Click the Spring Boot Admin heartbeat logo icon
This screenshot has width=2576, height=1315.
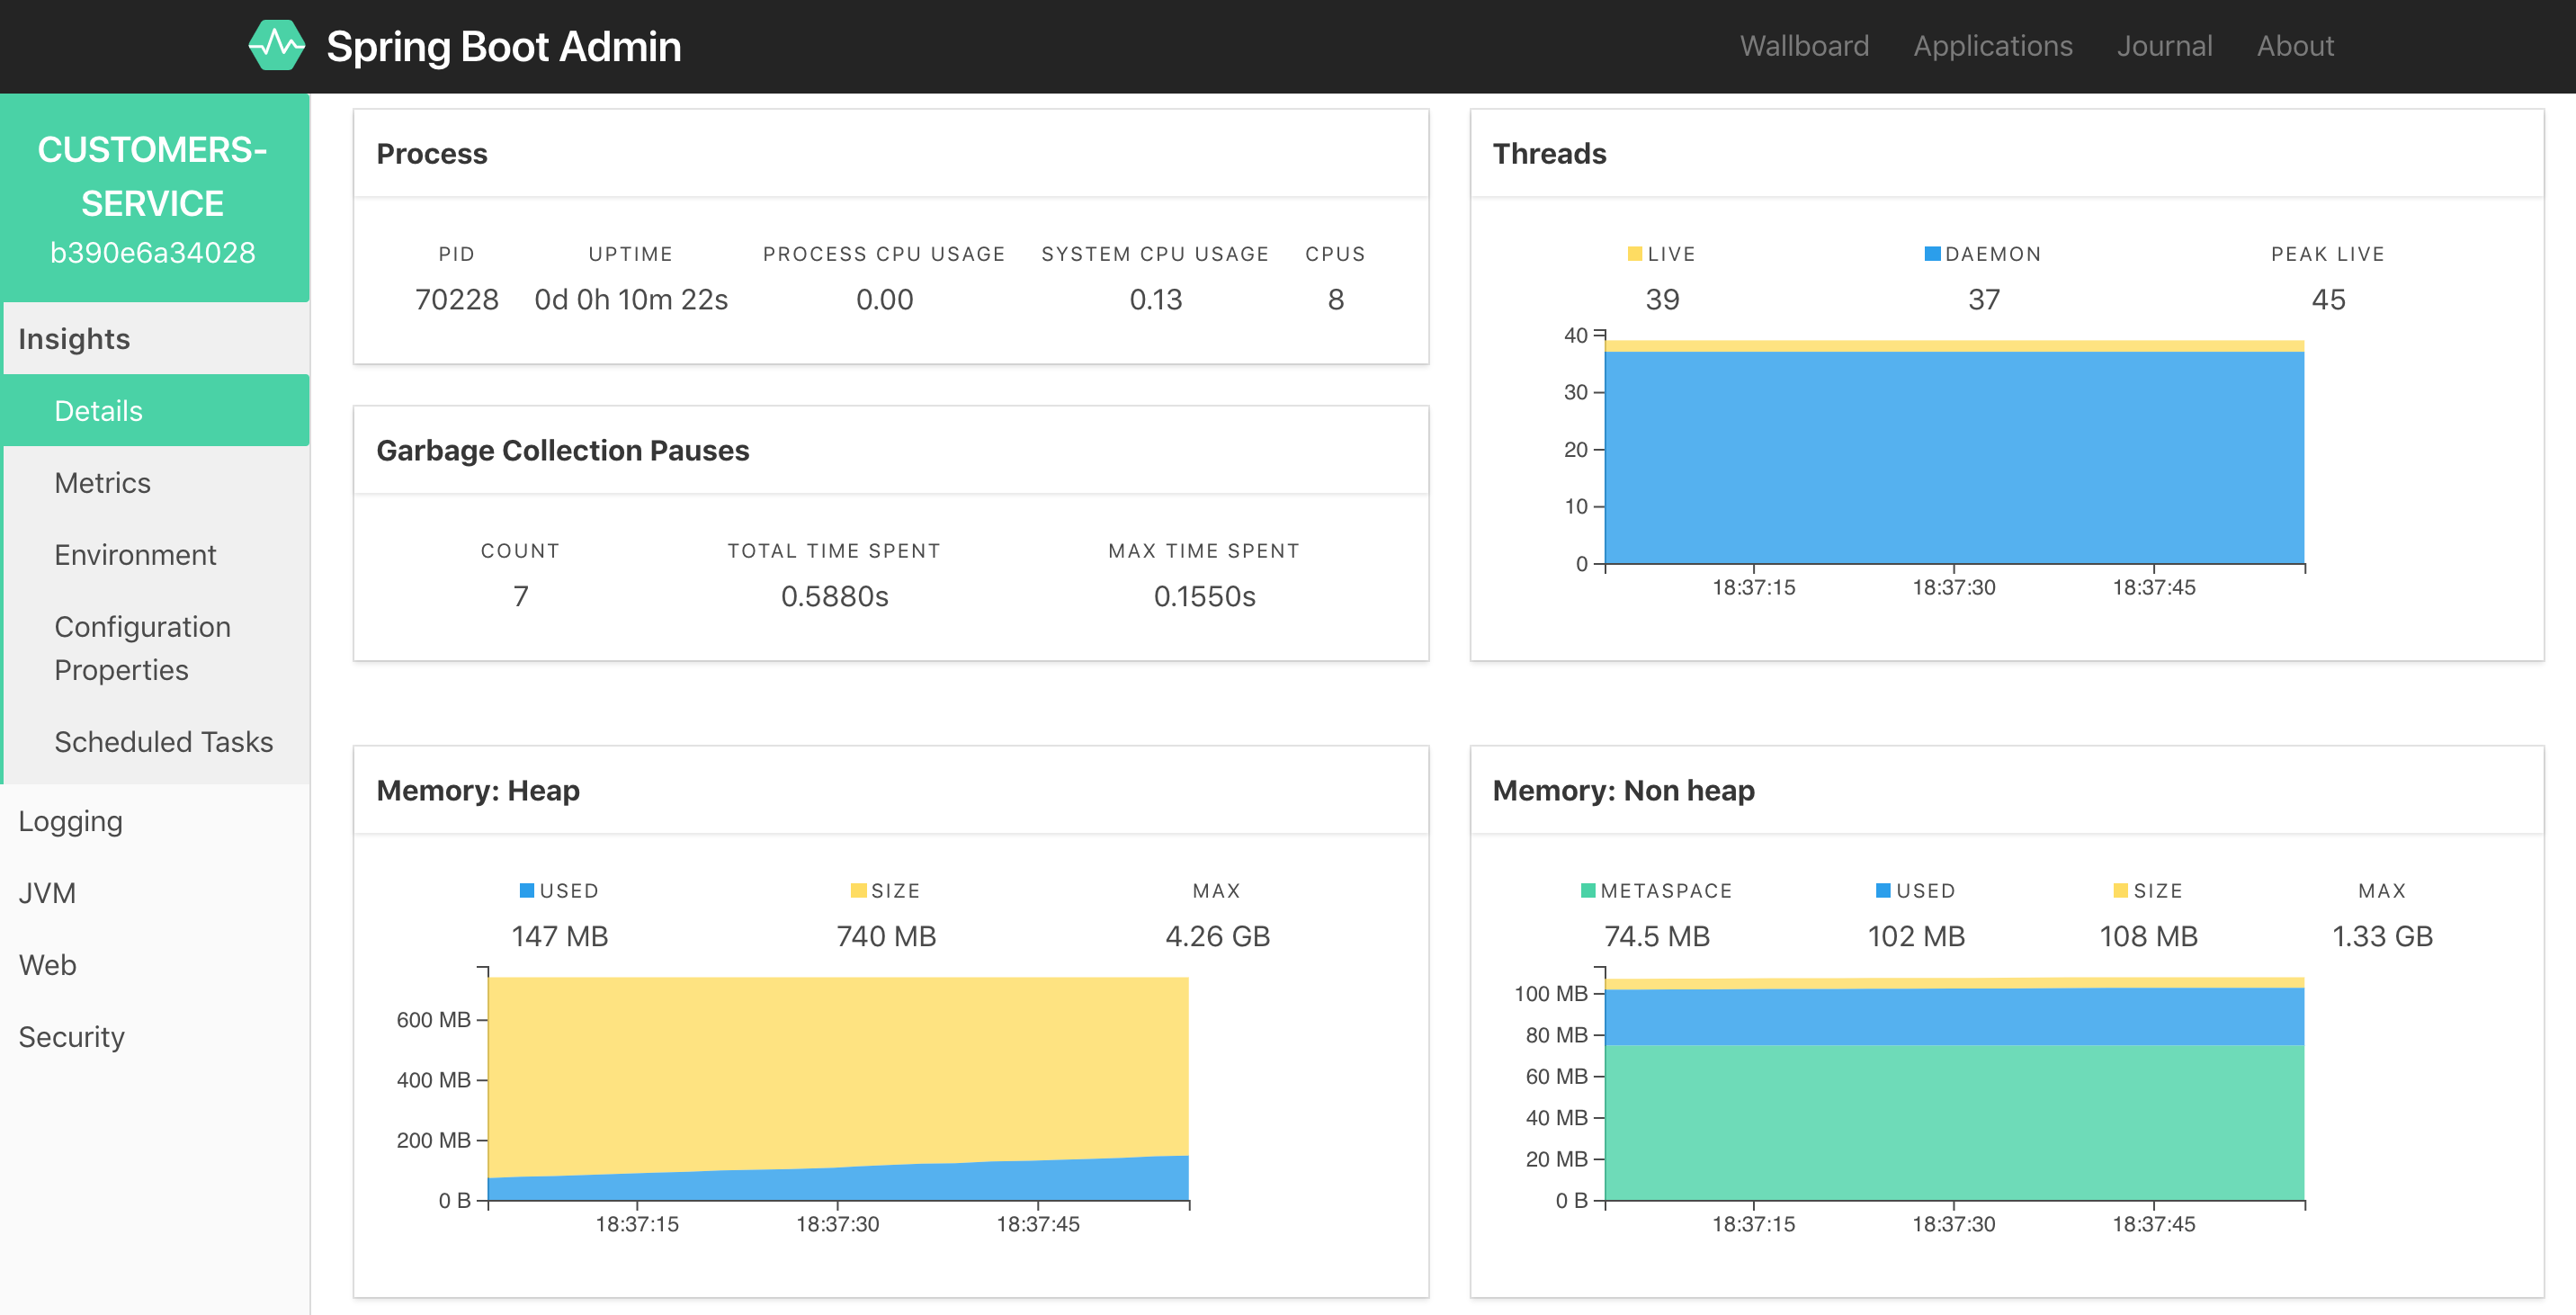coord(276,46)
